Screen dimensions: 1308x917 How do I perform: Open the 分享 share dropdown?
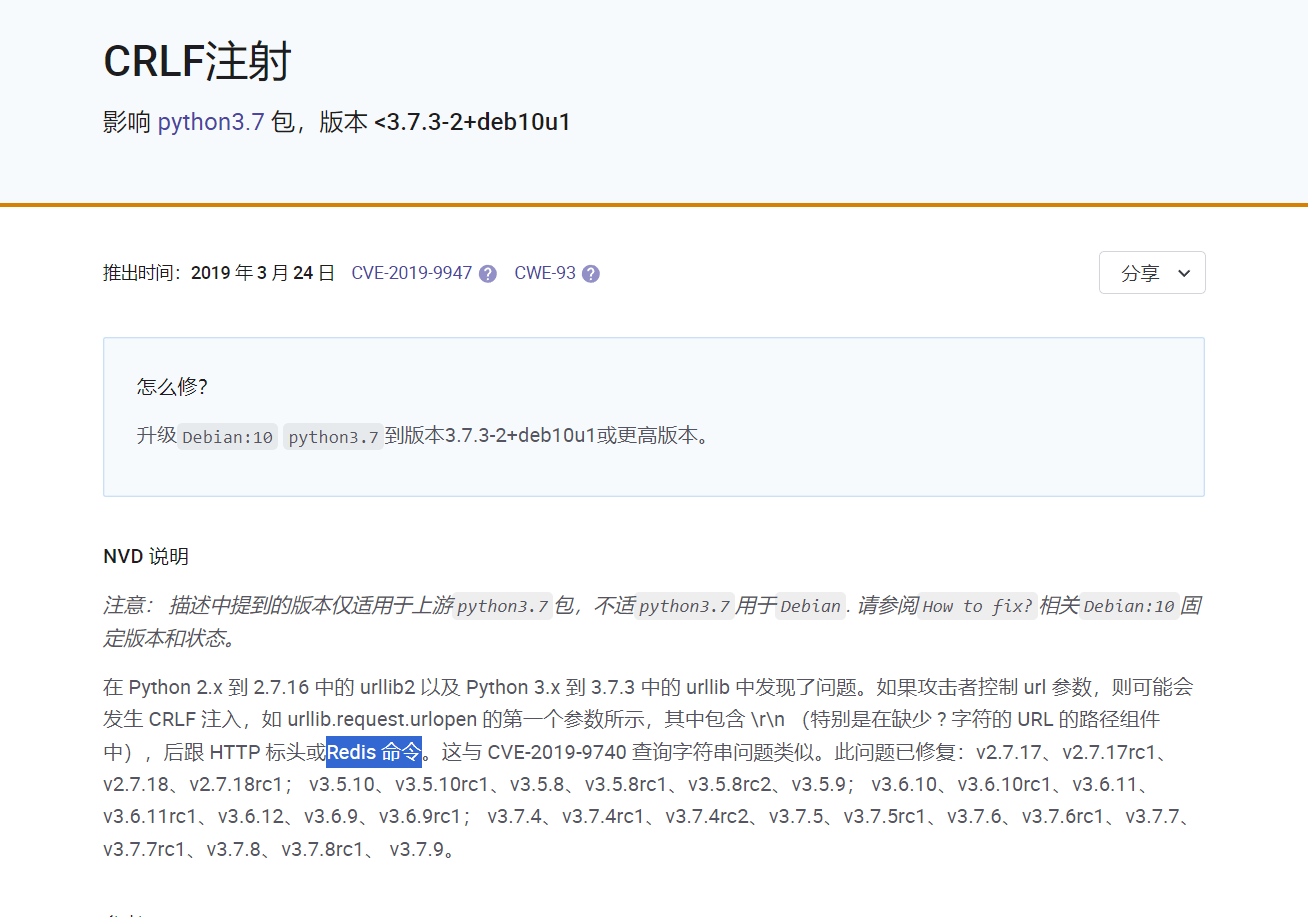pos(1152,272)
